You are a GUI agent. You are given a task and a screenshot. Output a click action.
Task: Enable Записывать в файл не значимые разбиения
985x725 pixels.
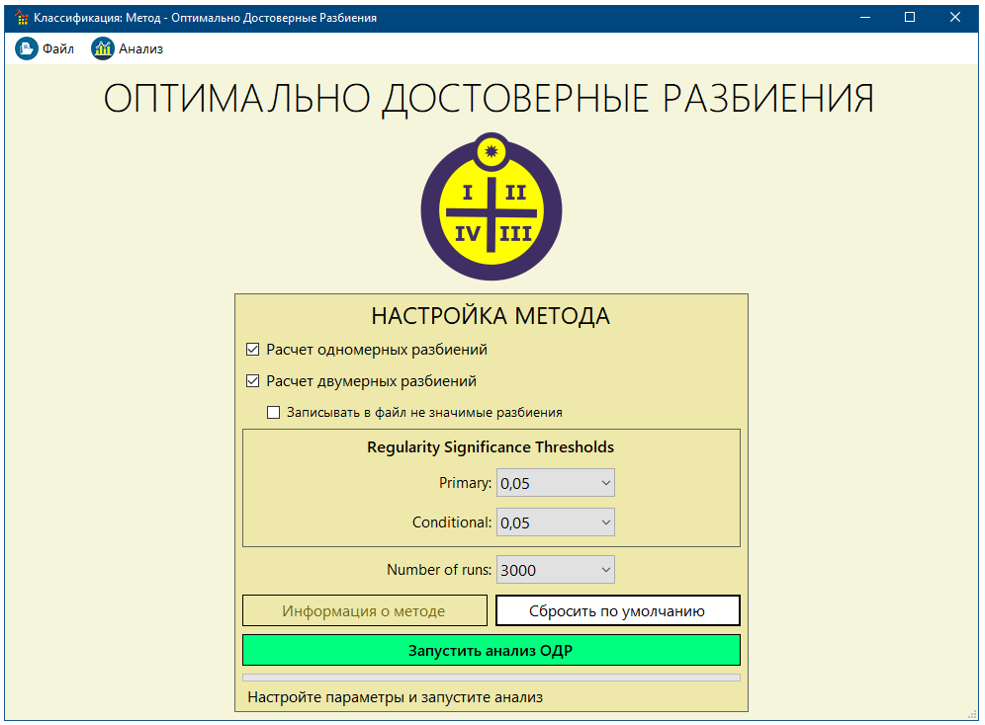pyautogui.click(x=273, y=412)
